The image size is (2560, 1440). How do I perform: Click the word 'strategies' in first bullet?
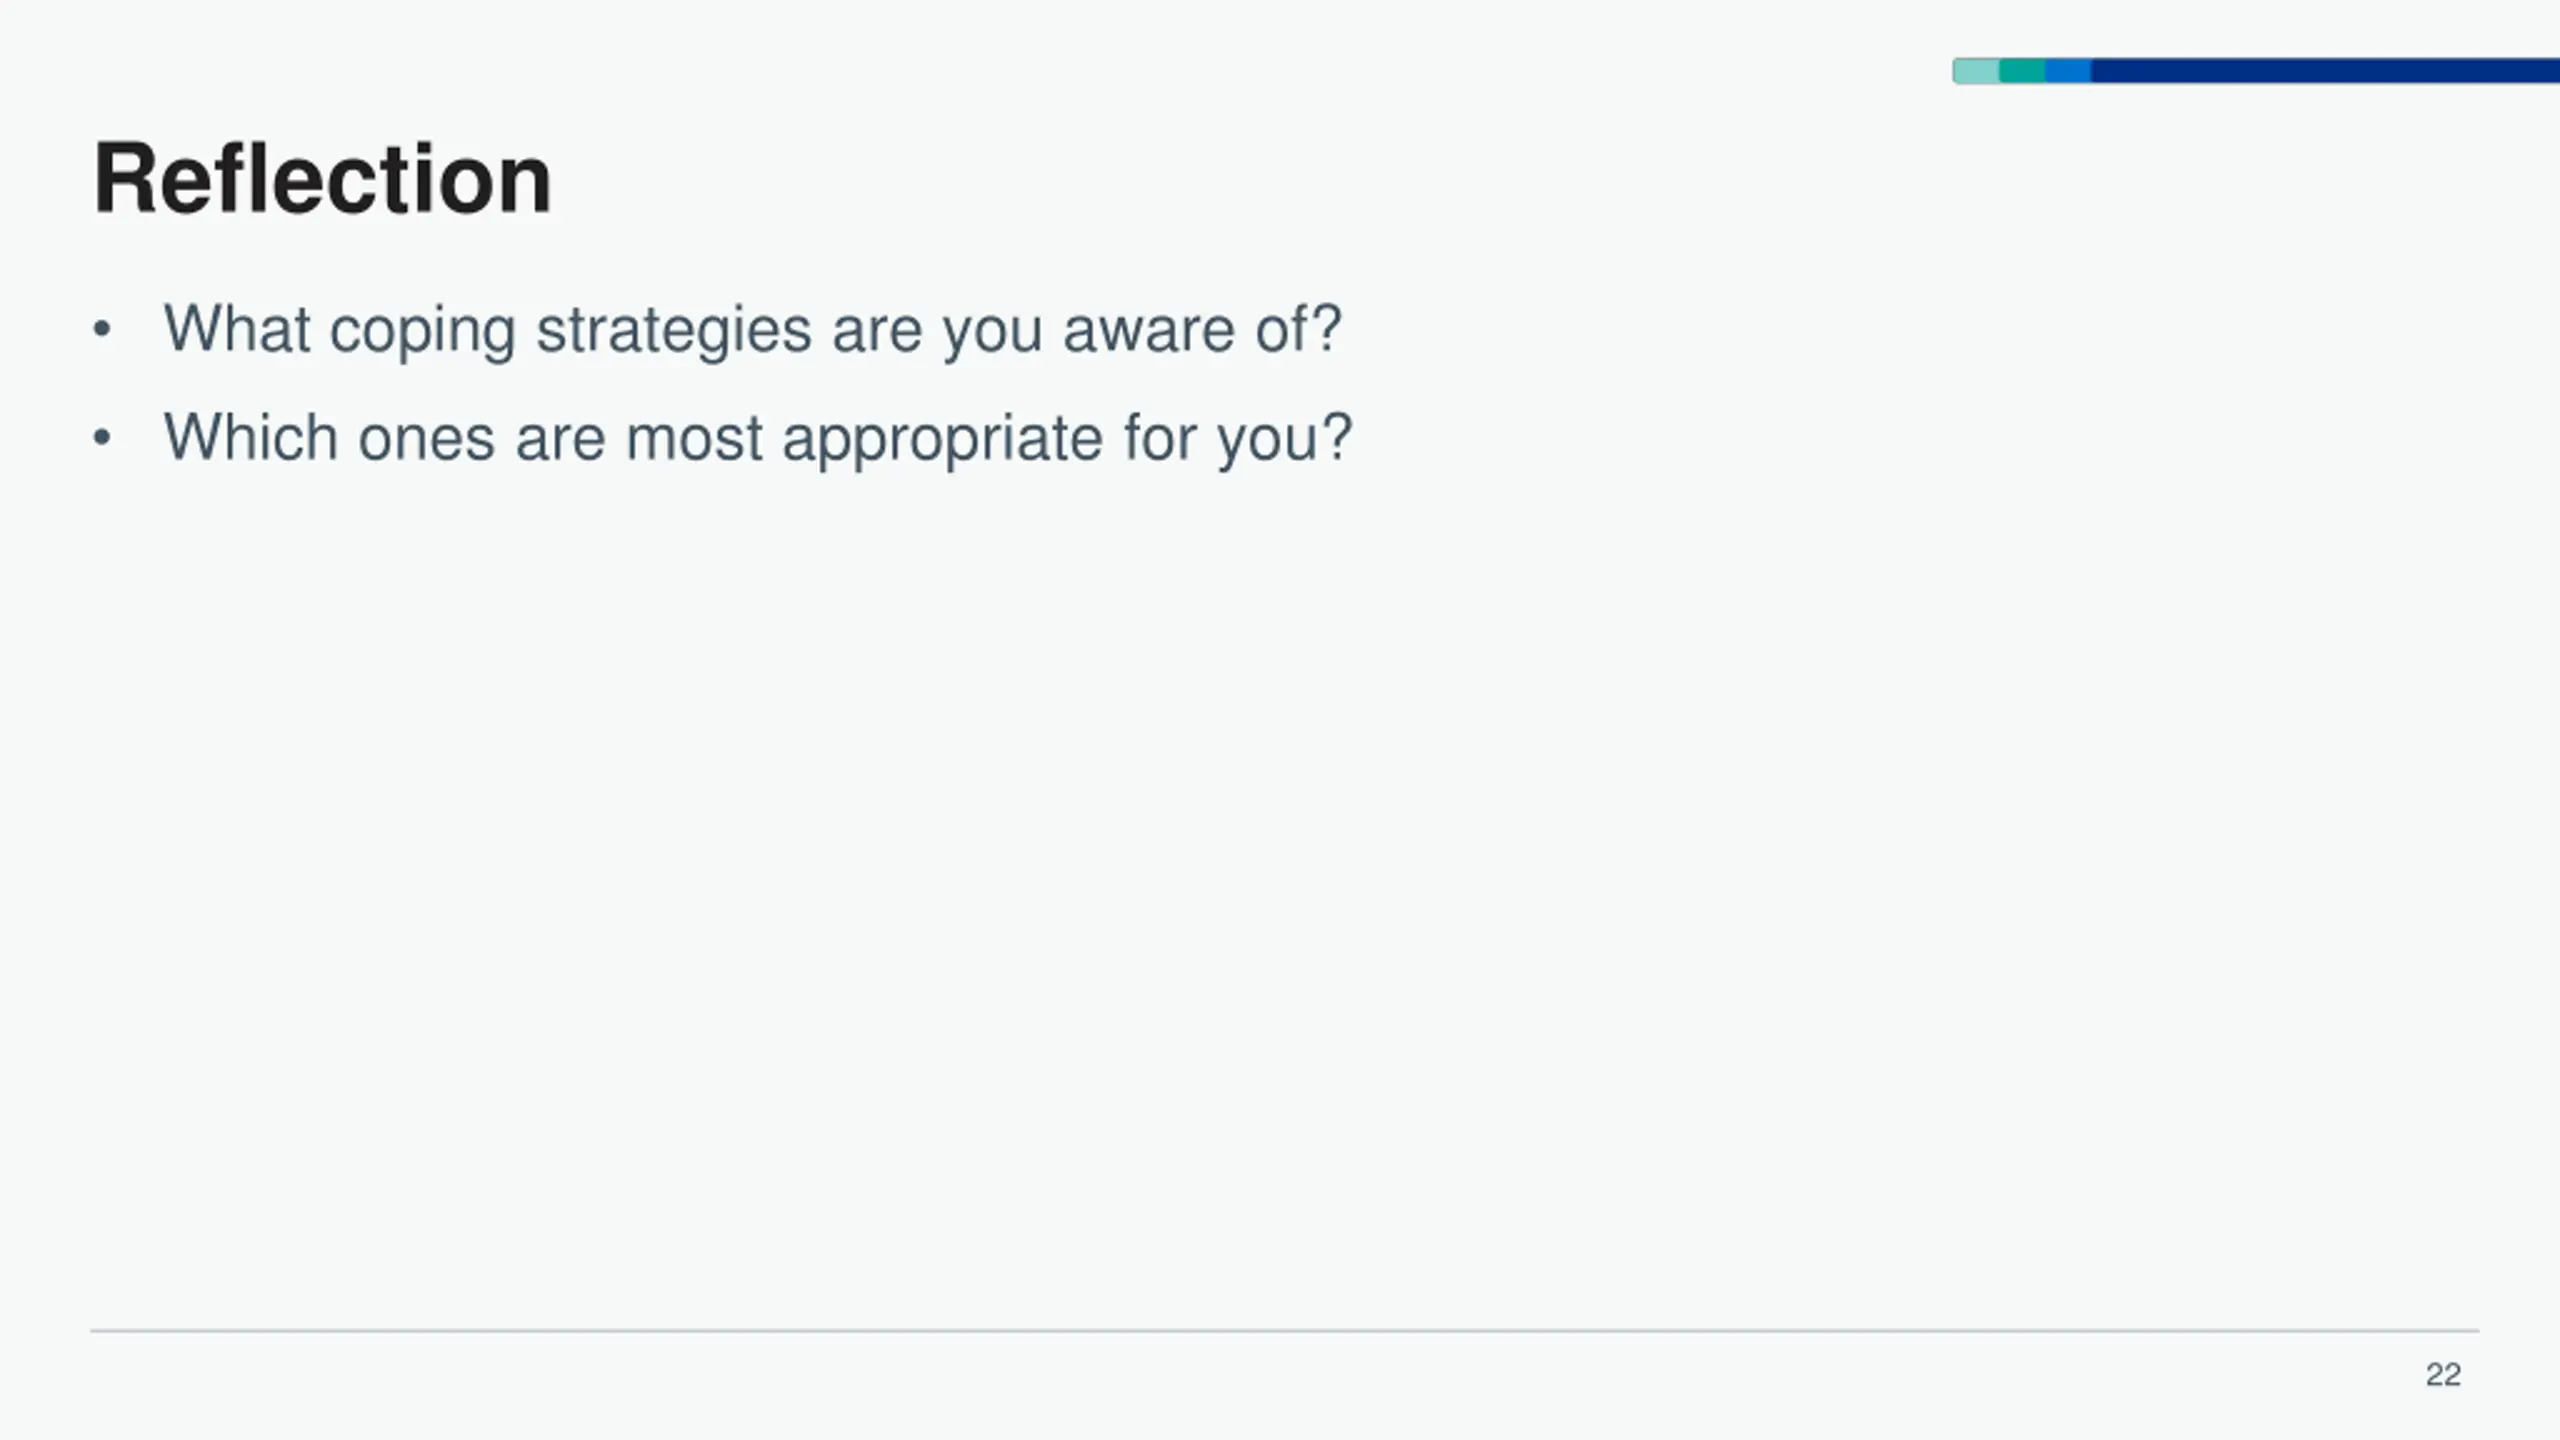(x=674, y=330)
